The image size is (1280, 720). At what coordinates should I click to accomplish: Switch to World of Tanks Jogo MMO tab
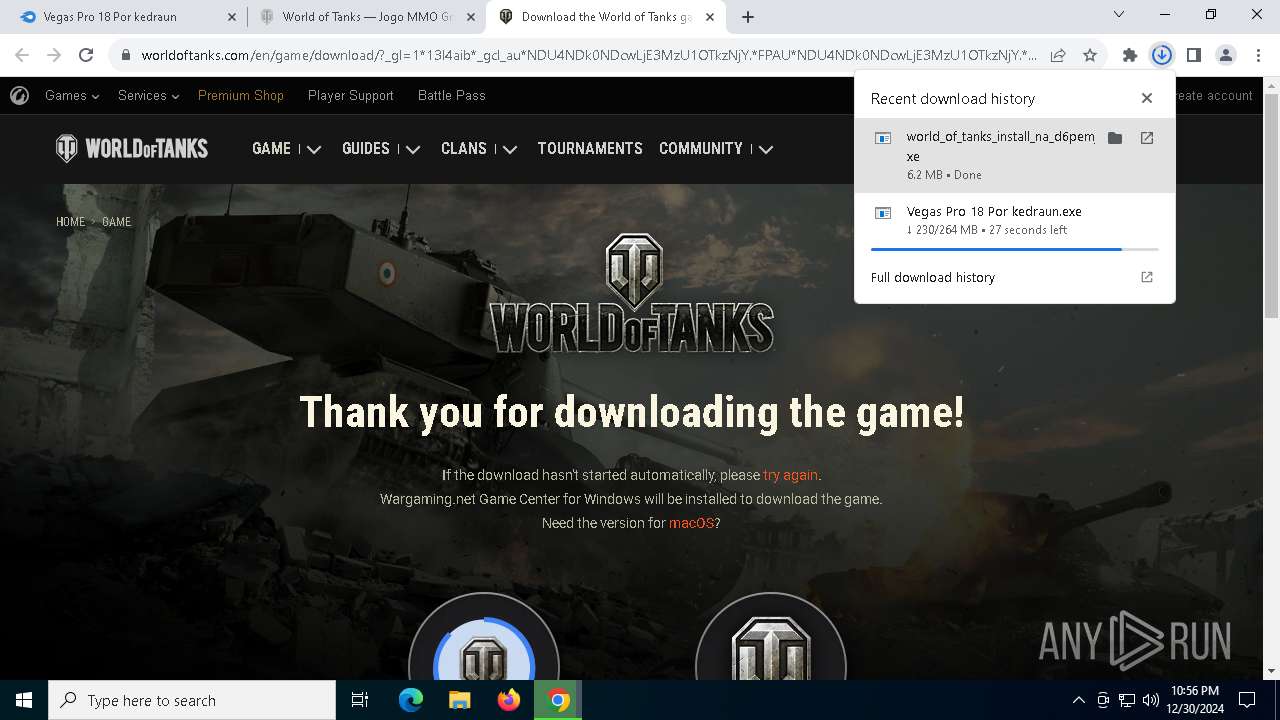click(x=366, y=17)
